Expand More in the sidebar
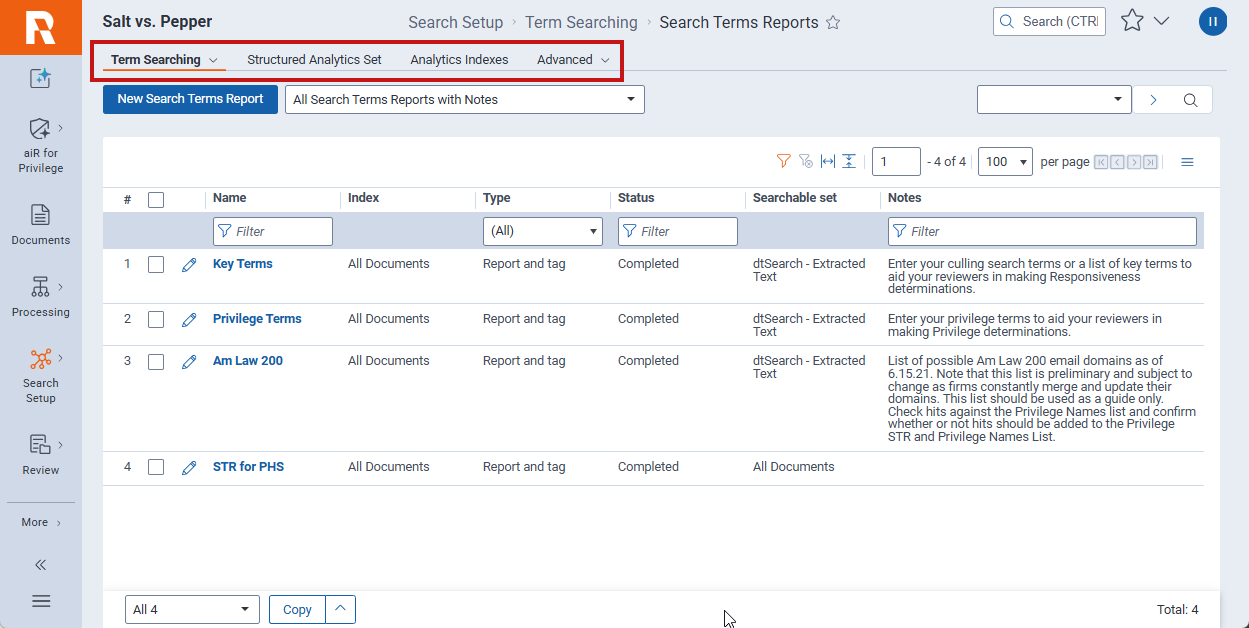Screen dimensions: 1249x628 (41, 523)
